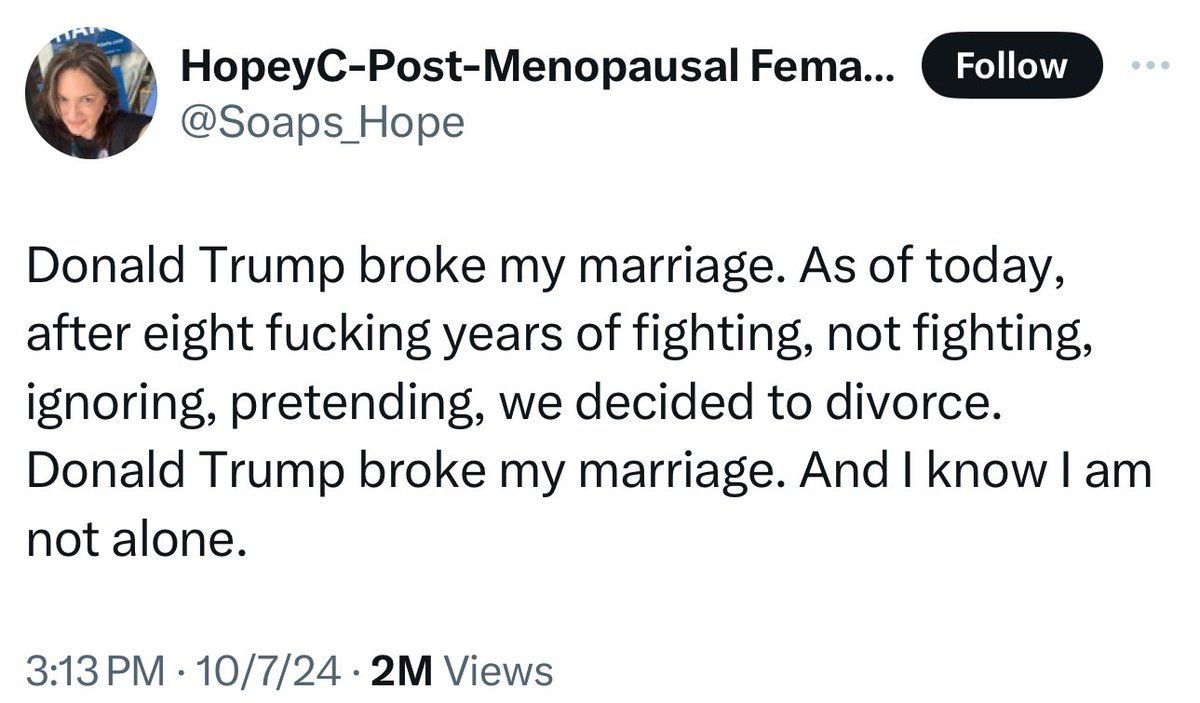Select the bold 2M number
The height and width of the screenshot is (703, 1200).
click(x=400, y=669)
